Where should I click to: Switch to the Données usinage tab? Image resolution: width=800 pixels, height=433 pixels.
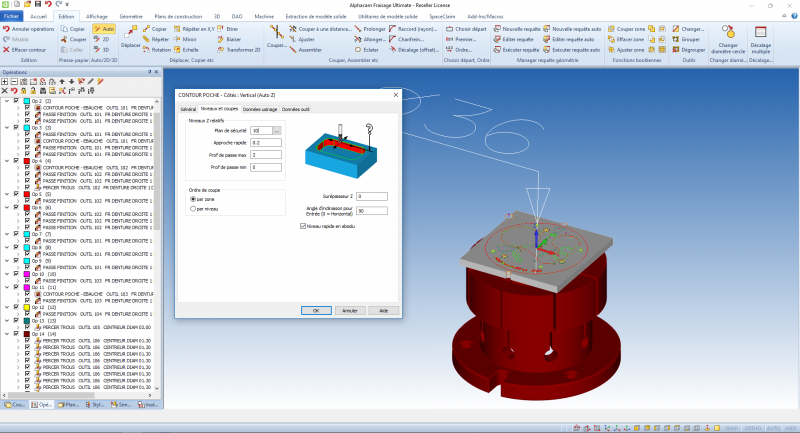pyautogui.click(x=259, y=108)
